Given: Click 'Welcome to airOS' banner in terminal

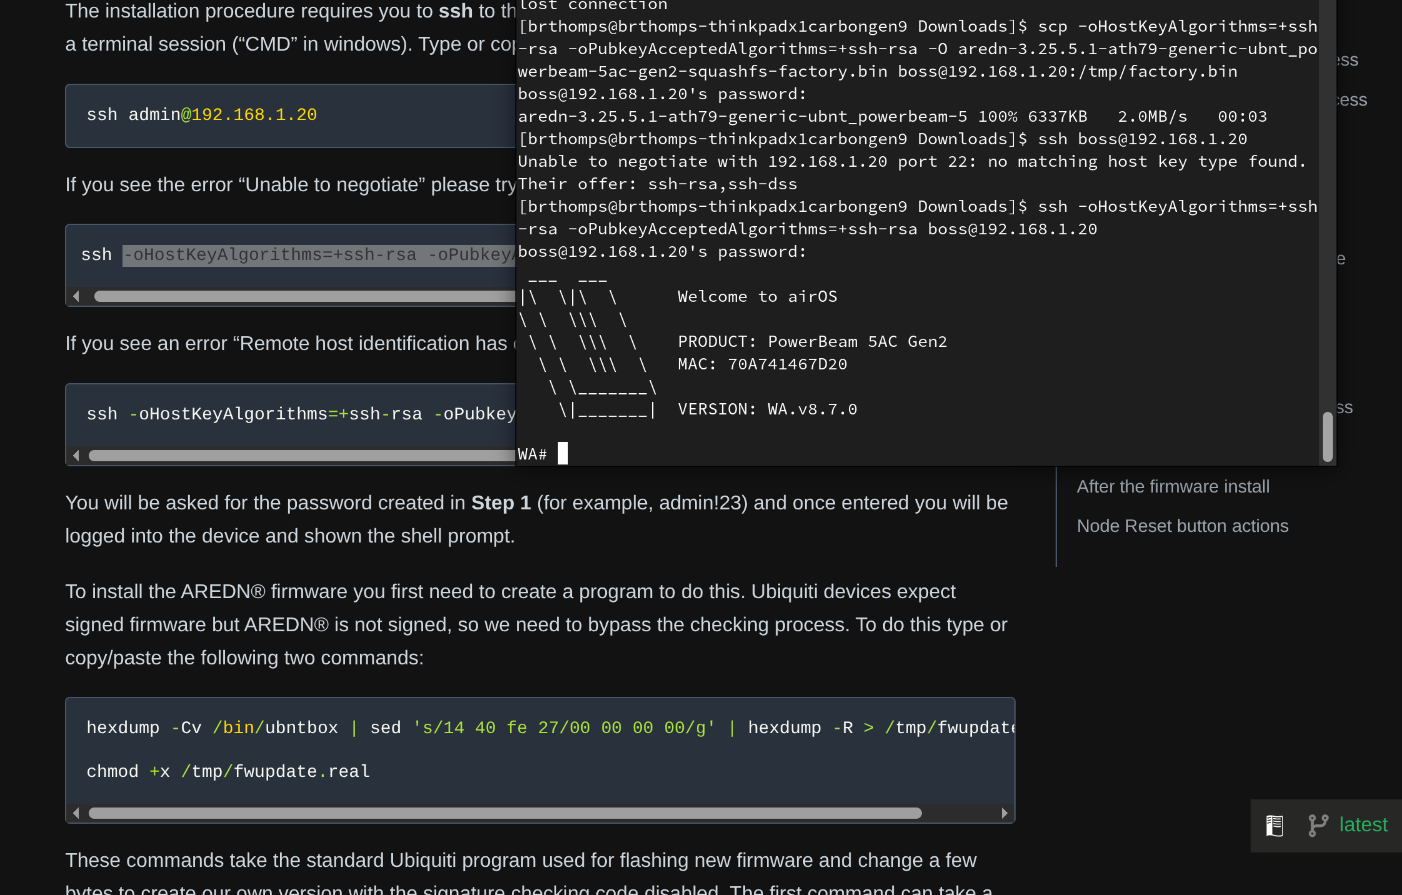Looking at the screenshot, I should coord(757,297).
